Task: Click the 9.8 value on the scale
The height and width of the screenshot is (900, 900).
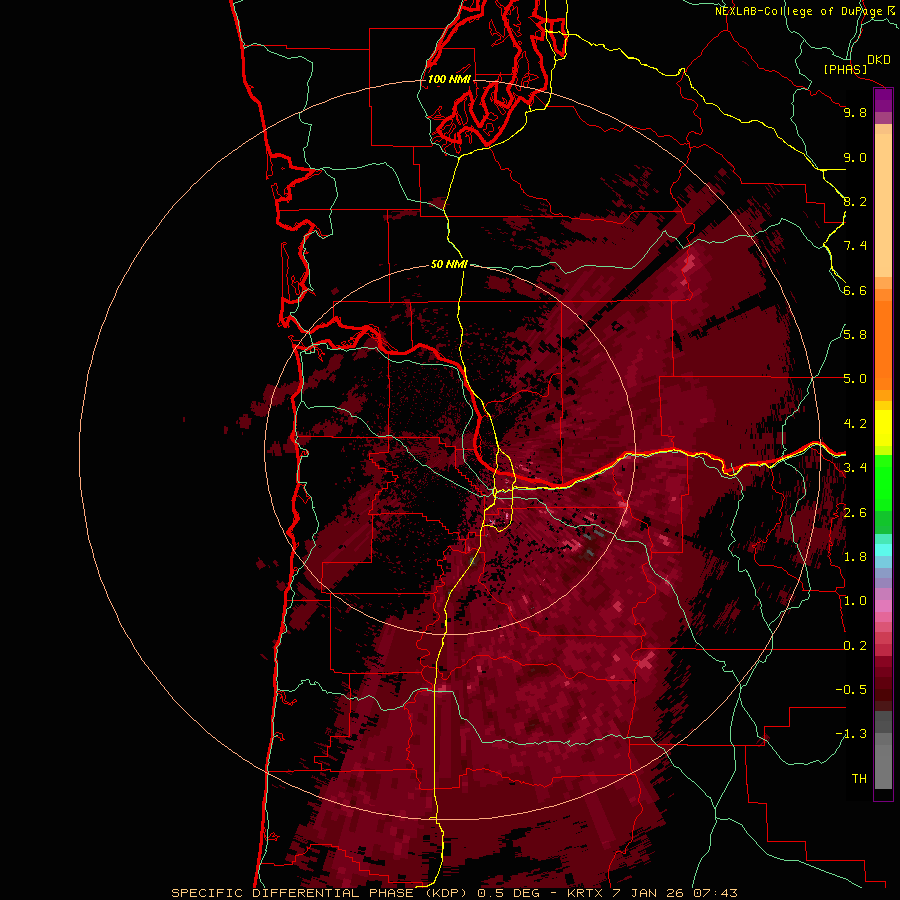Action: (x=855, y=113)
